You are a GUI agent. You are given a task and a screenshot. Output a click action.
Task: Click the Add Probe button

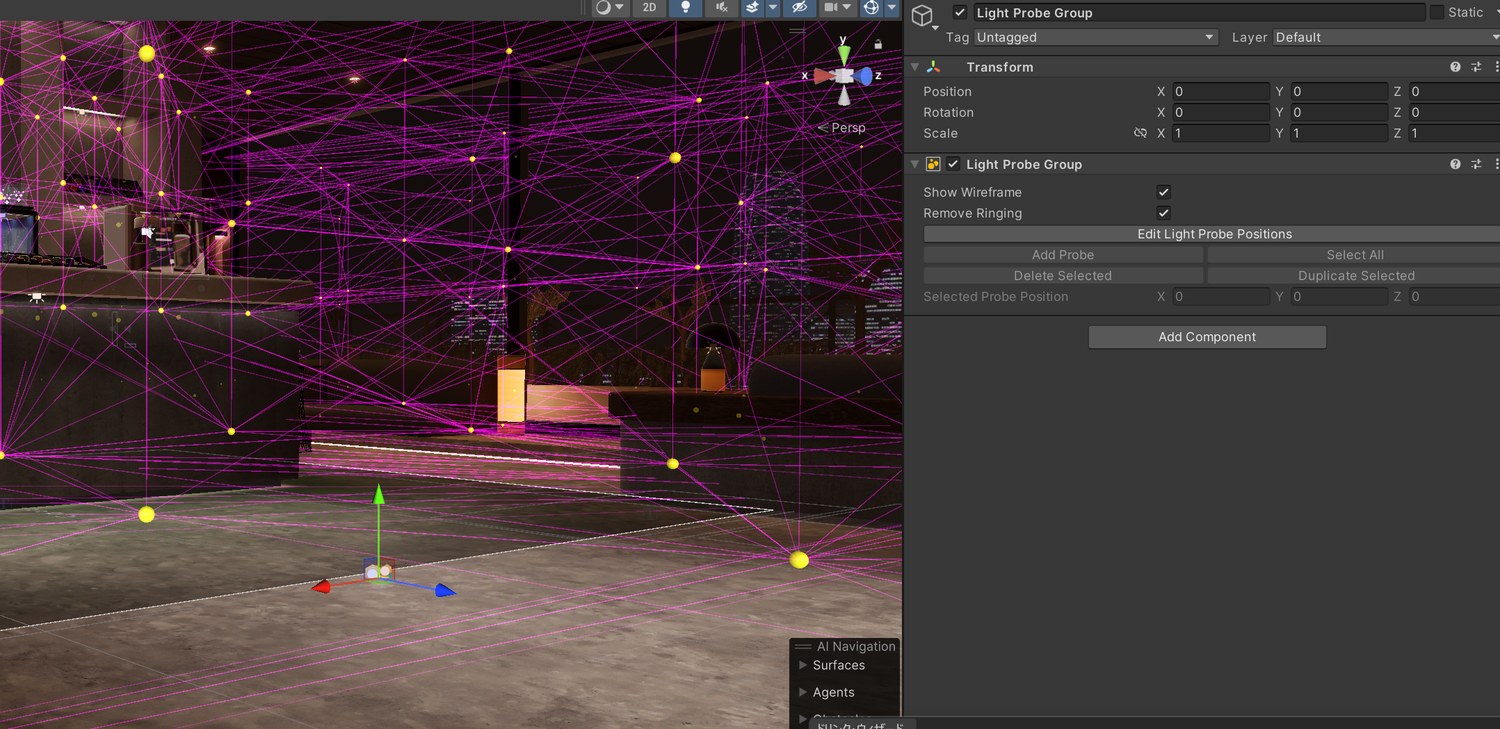point(1063,255)
